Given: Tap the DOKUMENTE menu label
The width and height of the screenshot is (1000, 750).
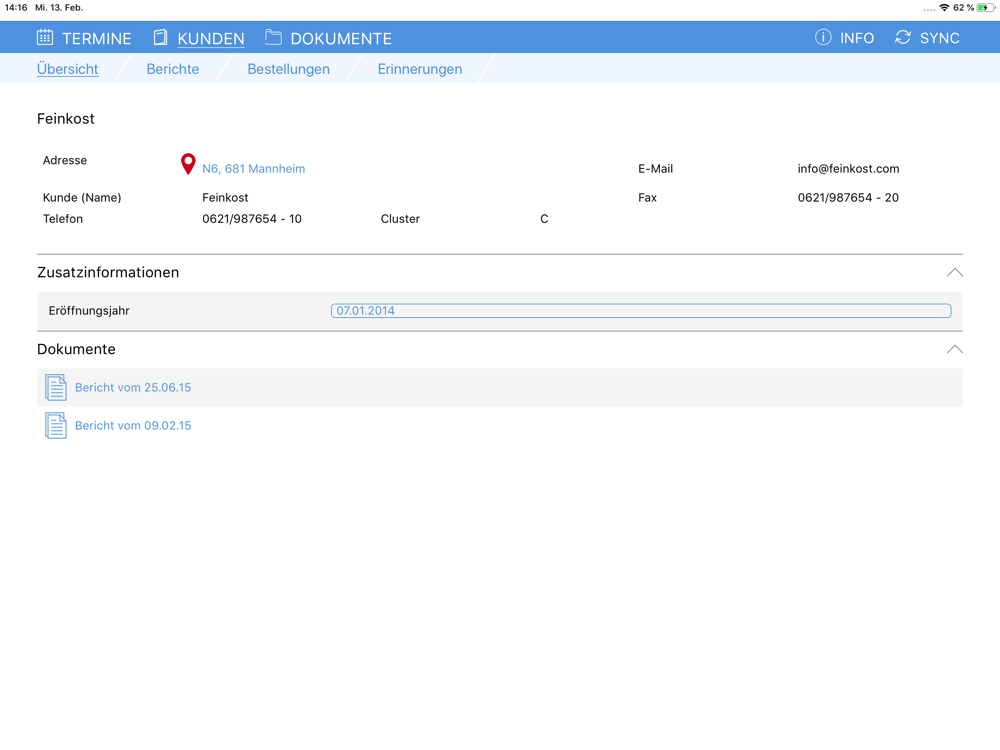Looking at the screenshot, I should pos(341,38).
